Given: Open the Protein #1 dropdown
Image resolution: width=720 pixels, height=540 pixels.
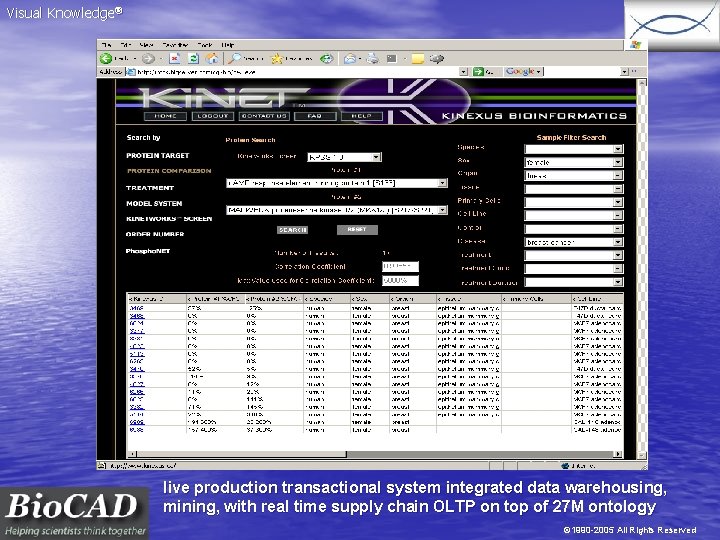Looking at the screenshot, I should 337,183.
